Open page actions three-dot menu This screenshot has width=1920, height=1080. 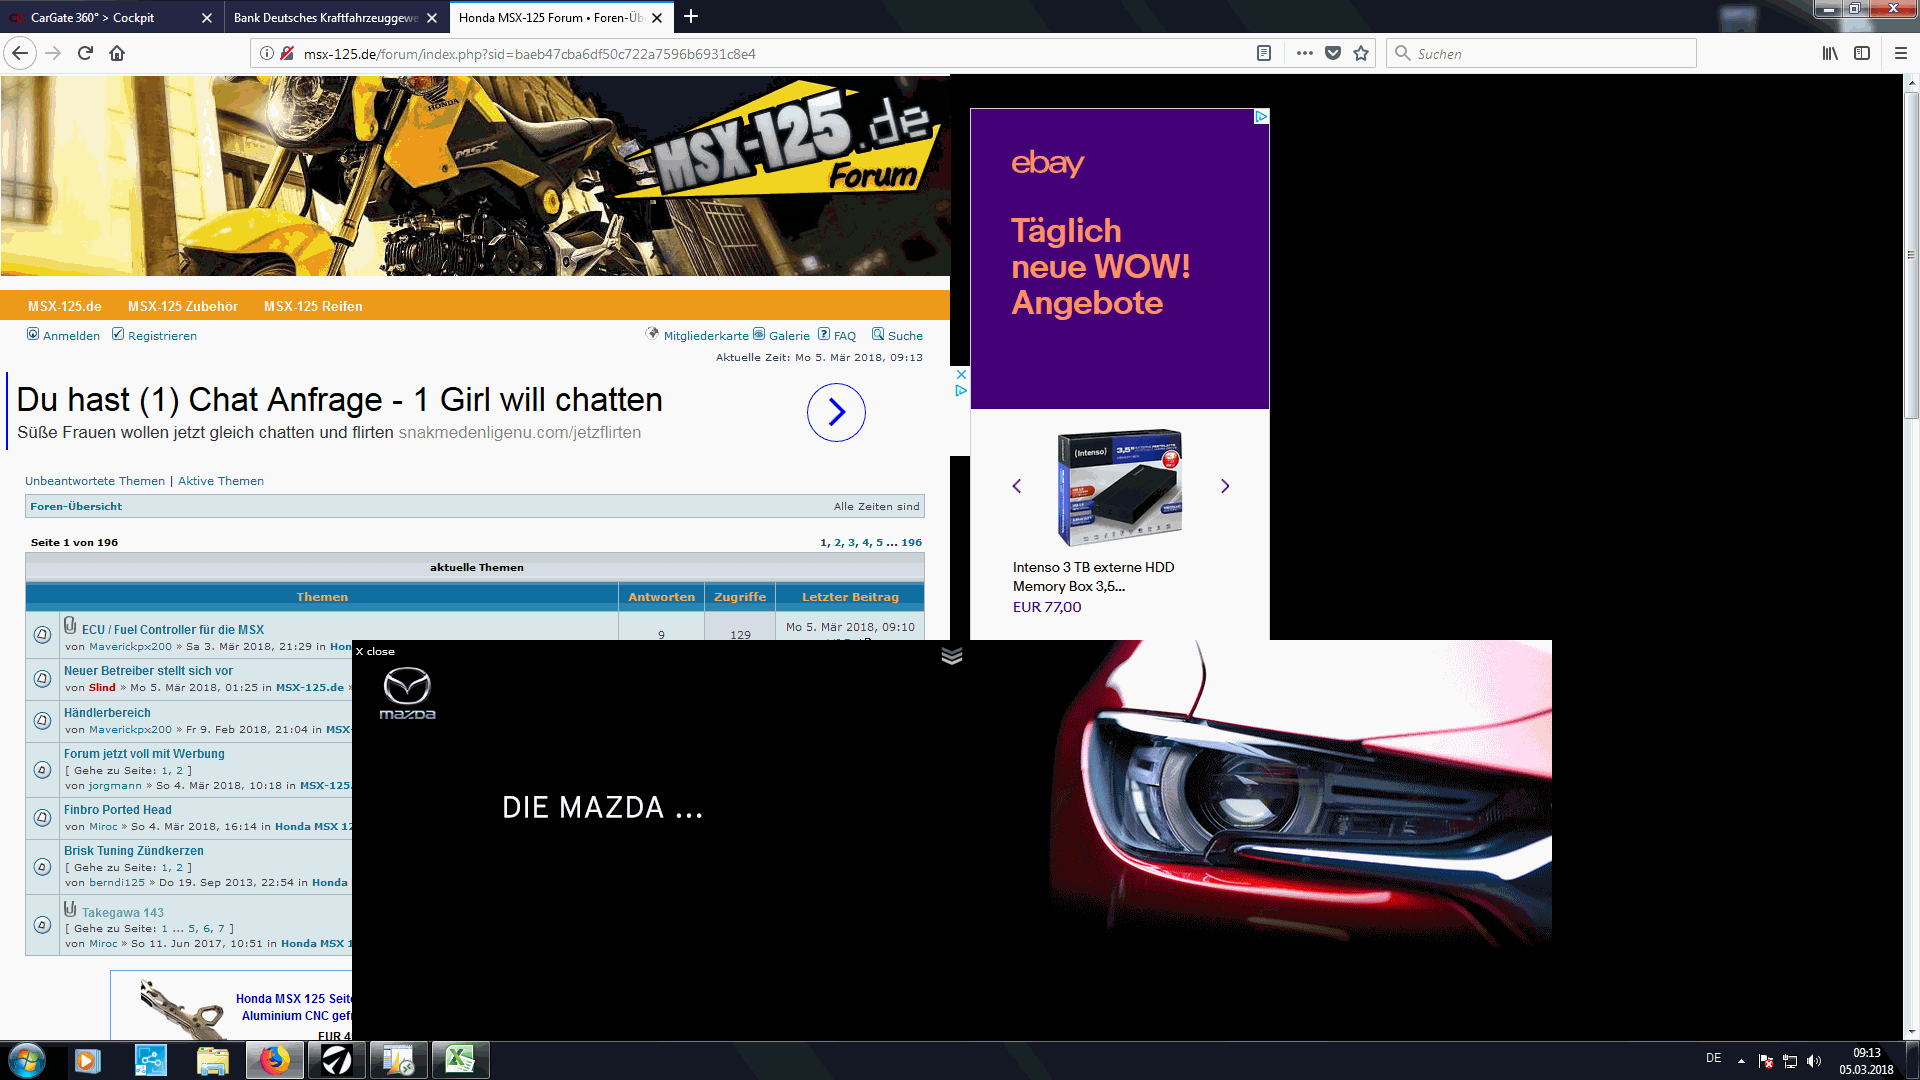click(1304, 53)
